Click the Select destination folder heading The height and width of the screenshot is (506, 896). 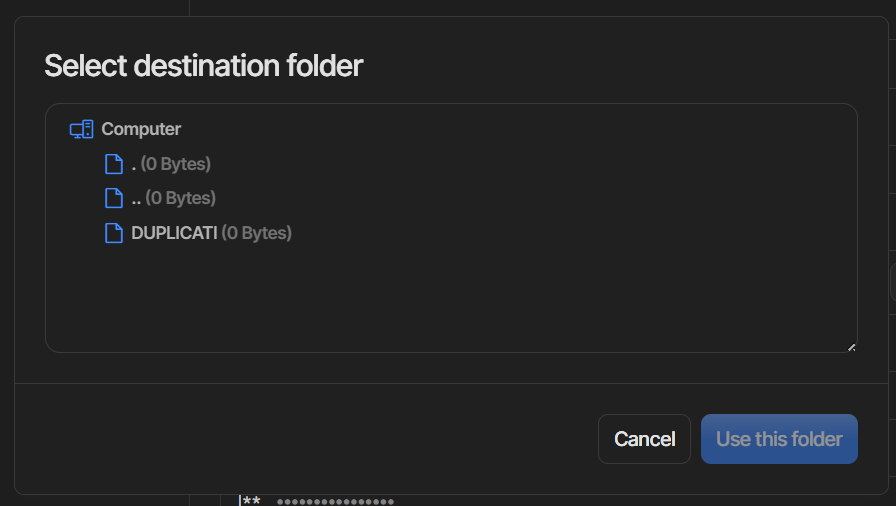click(x=203, y=66)
